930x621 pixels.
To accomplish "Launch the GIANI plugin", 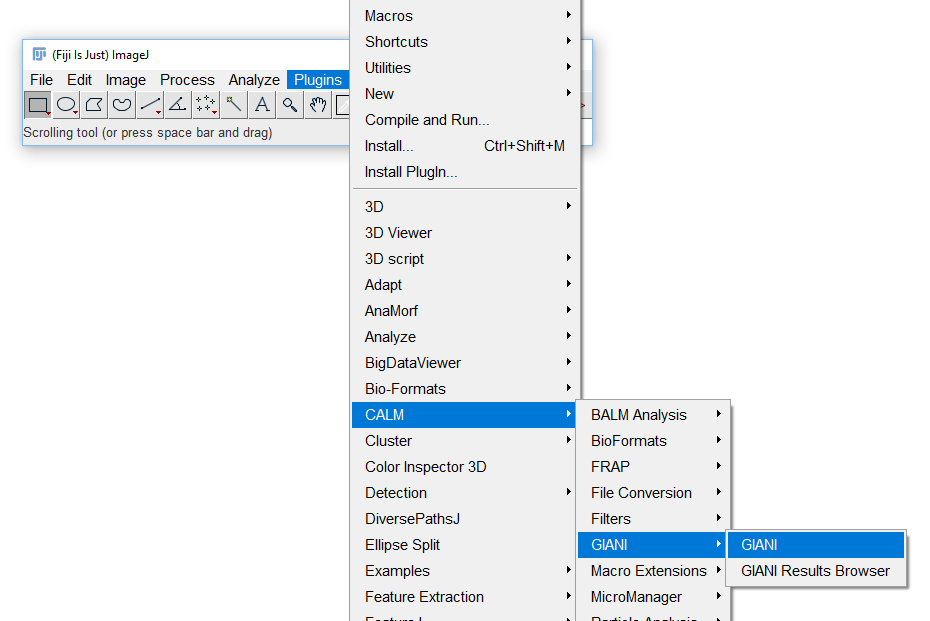I will pos(816,545).
